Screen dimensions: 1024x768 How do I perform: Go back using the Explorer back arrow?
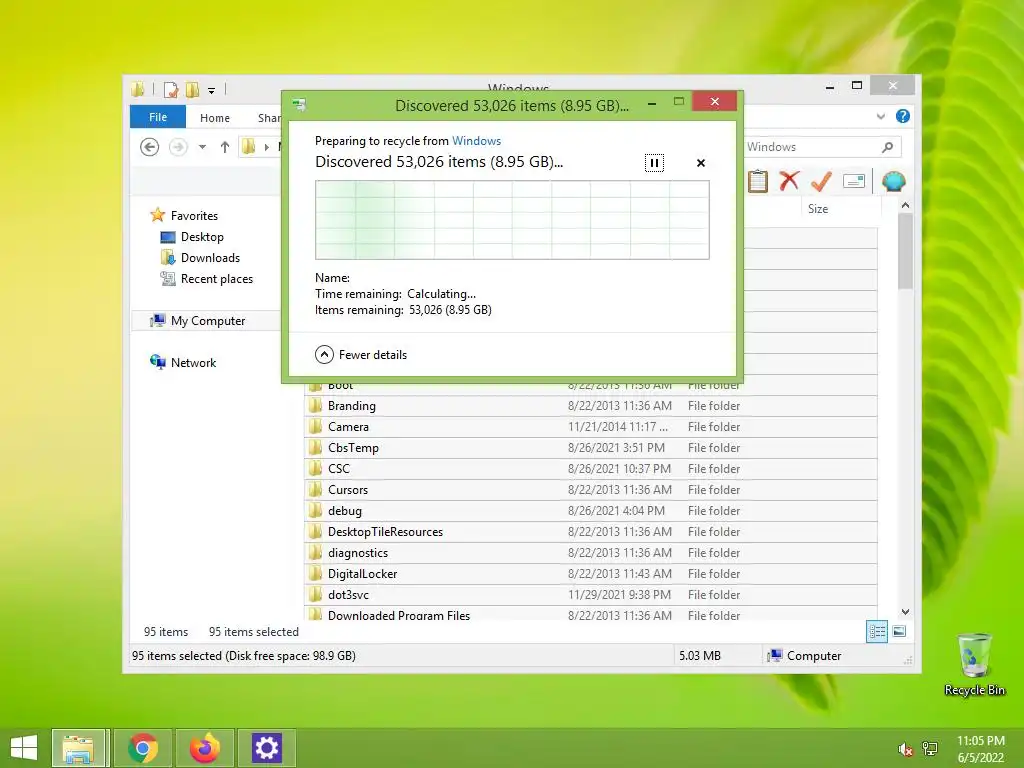(150, 147)
